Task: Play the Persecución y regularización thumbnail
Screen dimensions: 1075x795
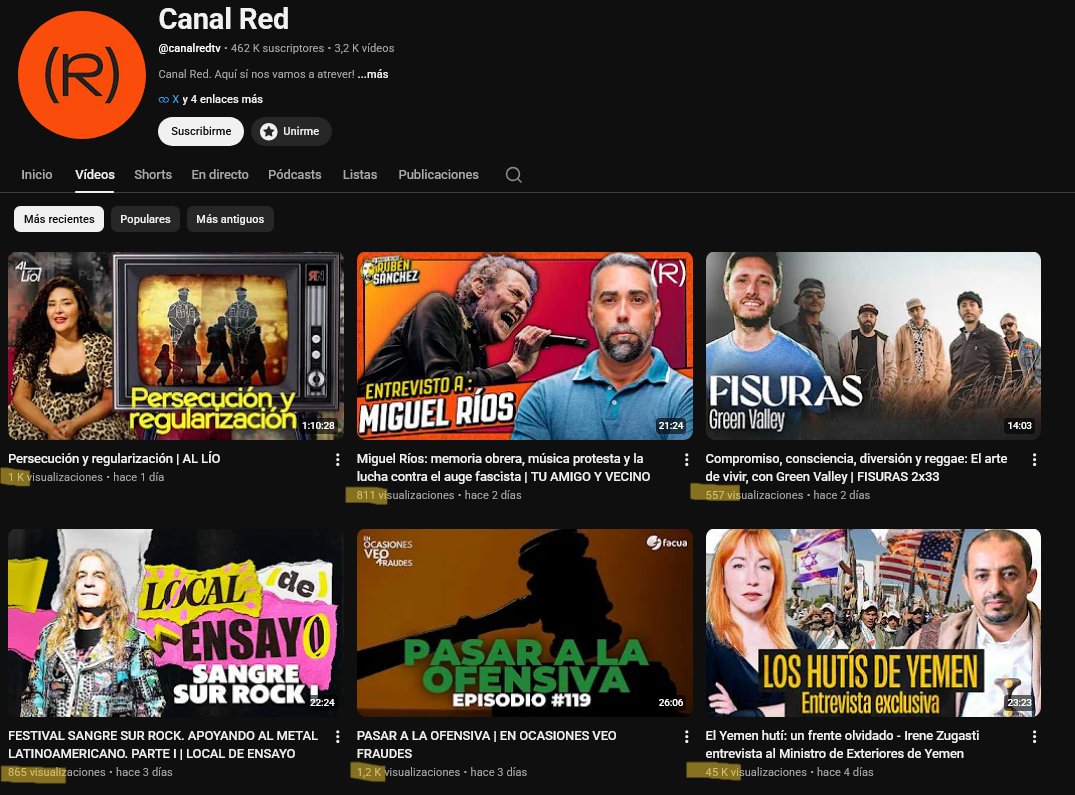Action: point(176,346)
